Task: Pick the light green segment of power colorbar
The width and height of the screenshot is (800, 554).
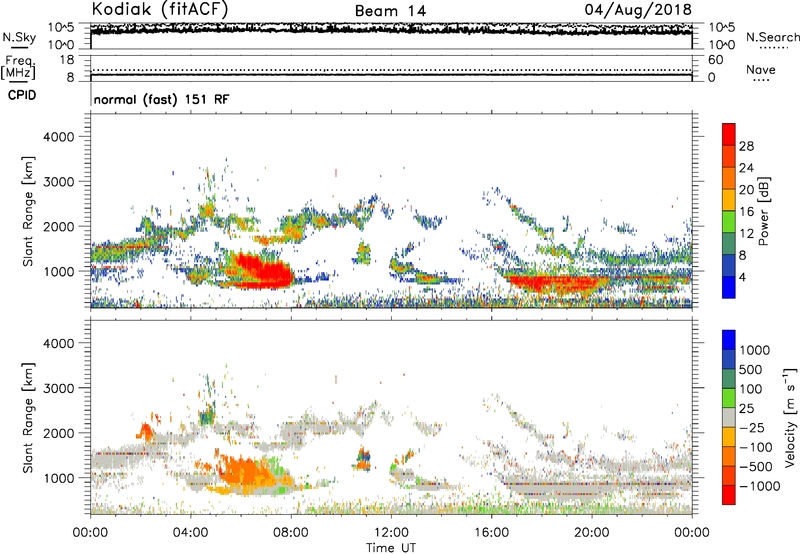Action: [x=729, y=222]
